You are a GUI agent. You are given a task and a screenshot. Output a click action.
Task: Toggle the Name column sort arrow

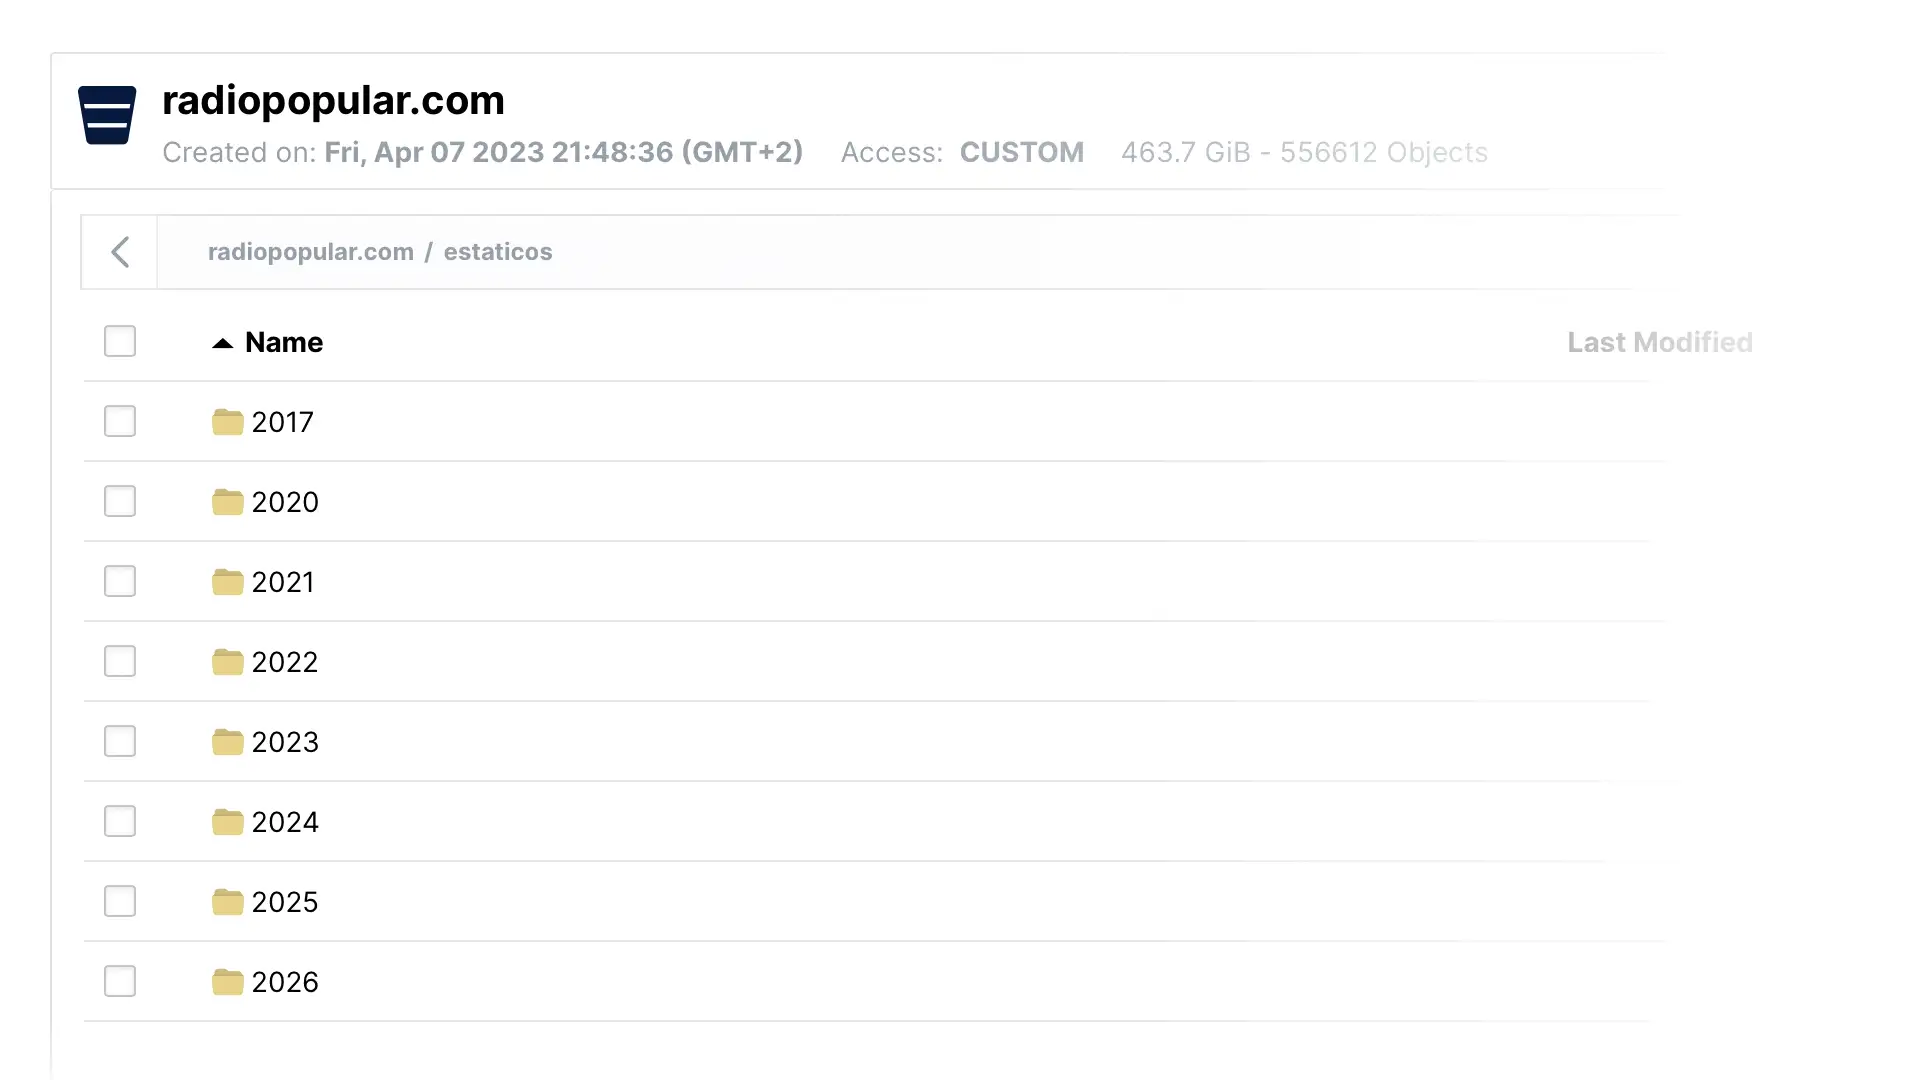222,343
